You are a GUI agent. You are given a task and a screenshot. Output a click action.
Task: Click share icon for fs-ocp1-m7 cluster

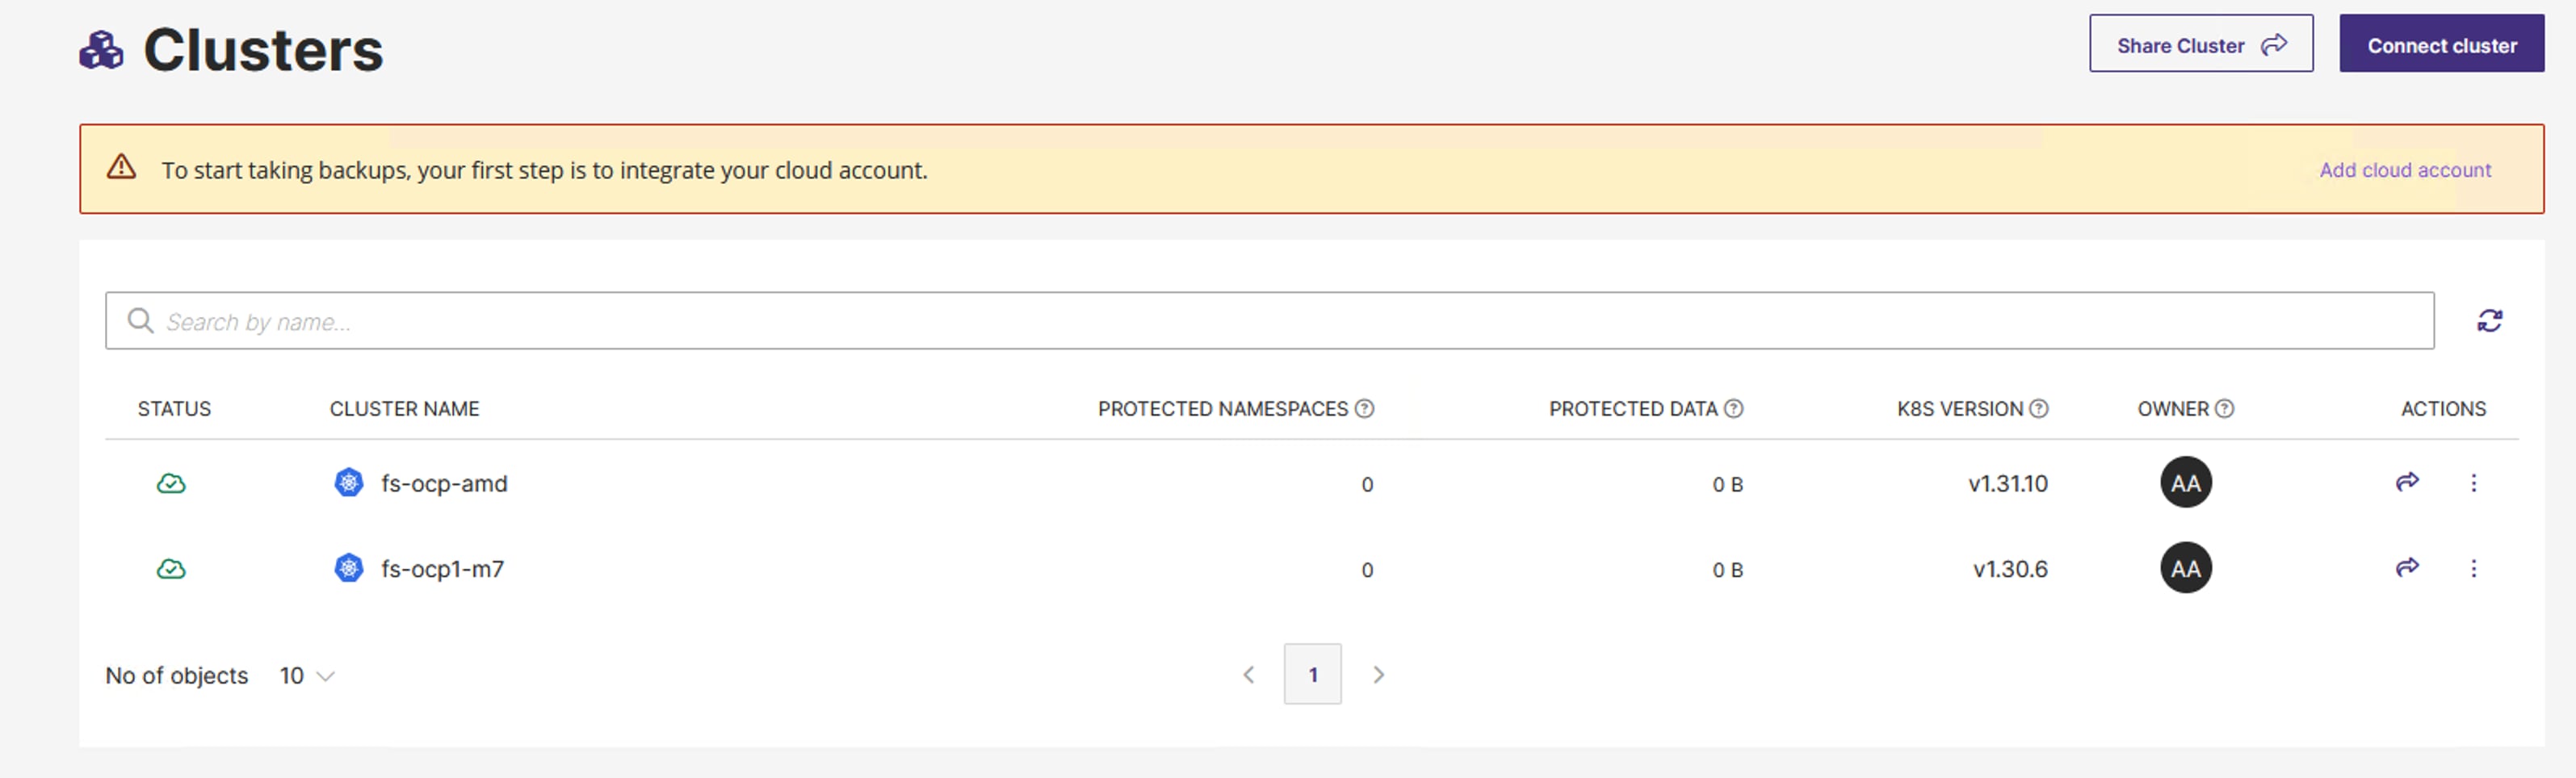pos(2407,568)
